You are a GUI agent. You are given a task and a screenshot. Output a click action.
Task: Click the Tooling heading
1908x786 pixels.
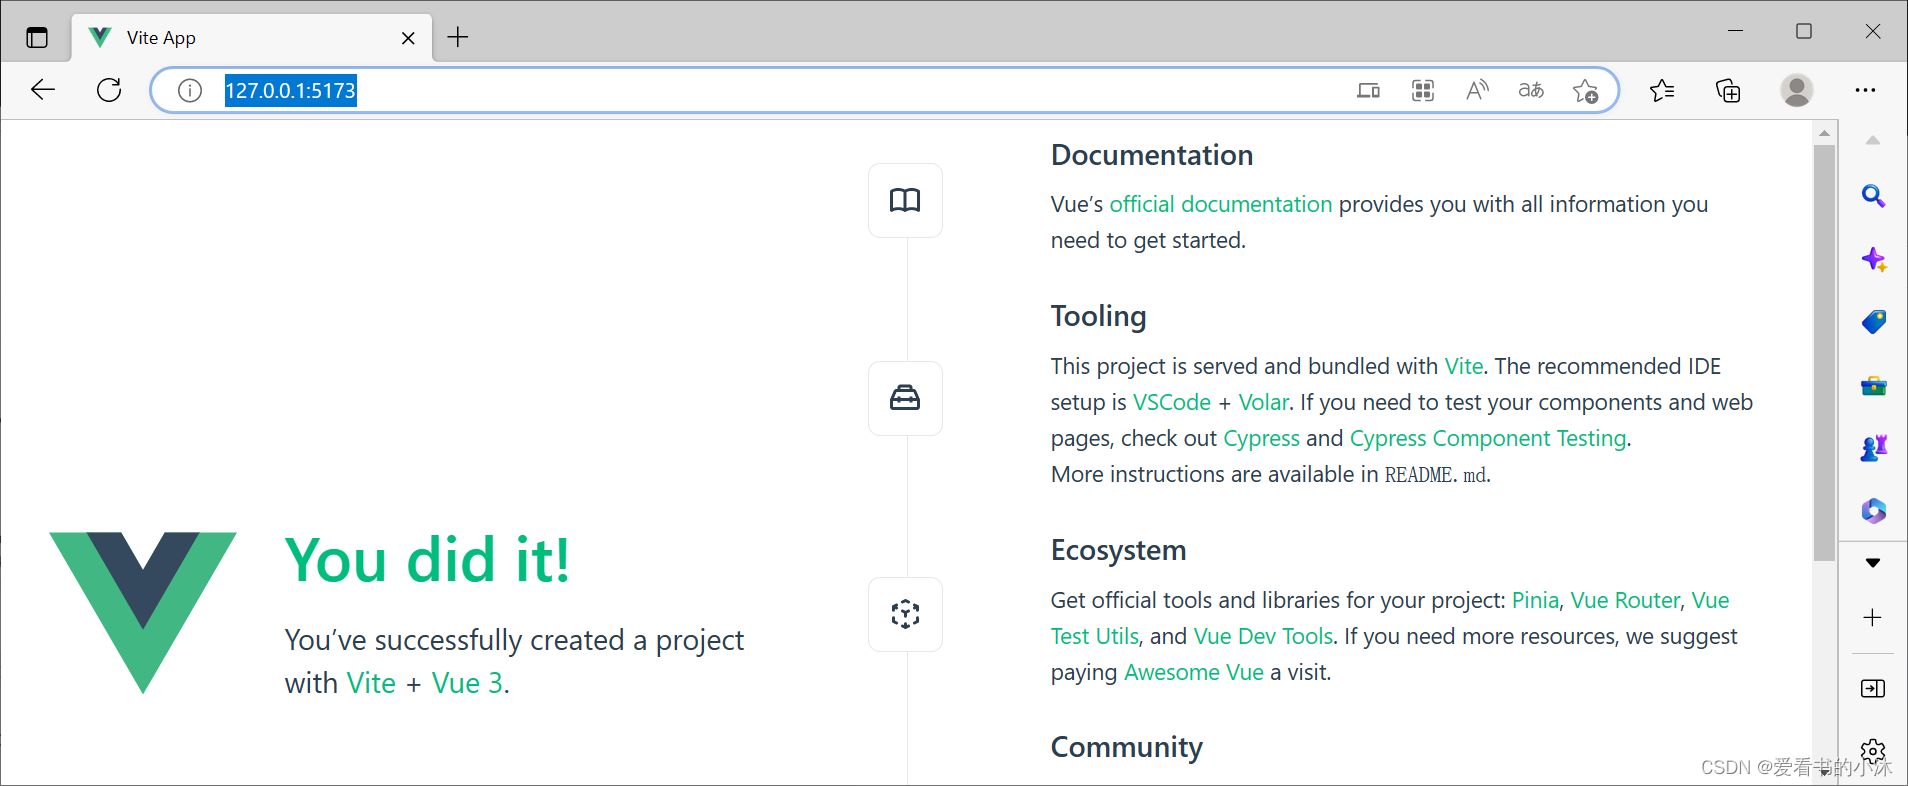(x=1098, y=316)
